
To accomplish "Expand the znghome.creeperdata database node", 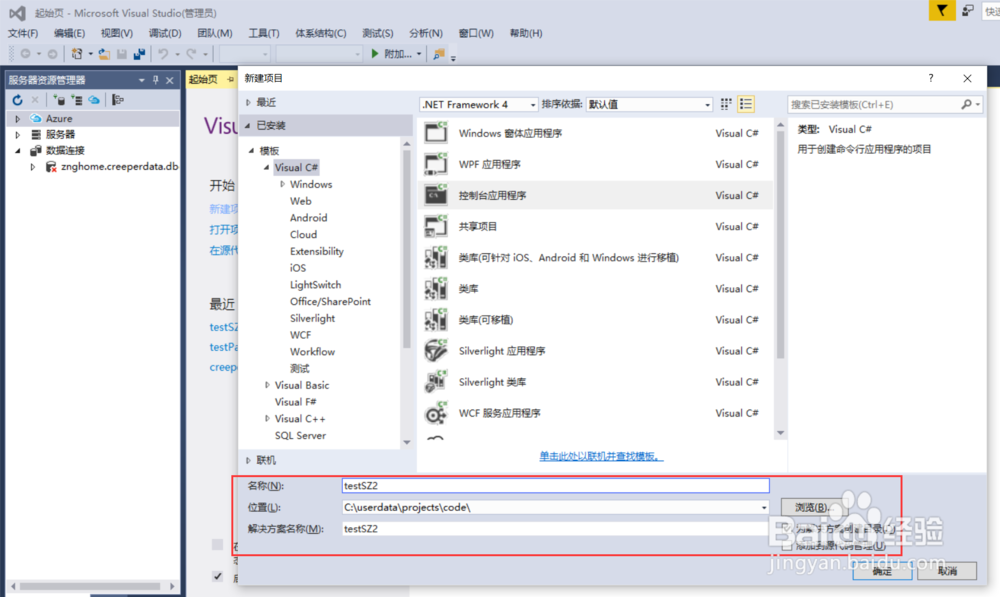I will tap(33, 166).
